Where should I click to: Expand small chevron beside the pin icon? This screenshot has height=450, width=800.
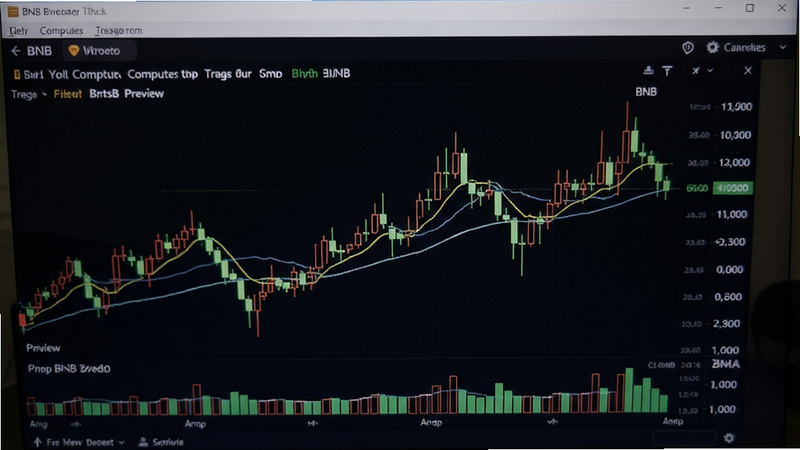click(x=710, y=70)
